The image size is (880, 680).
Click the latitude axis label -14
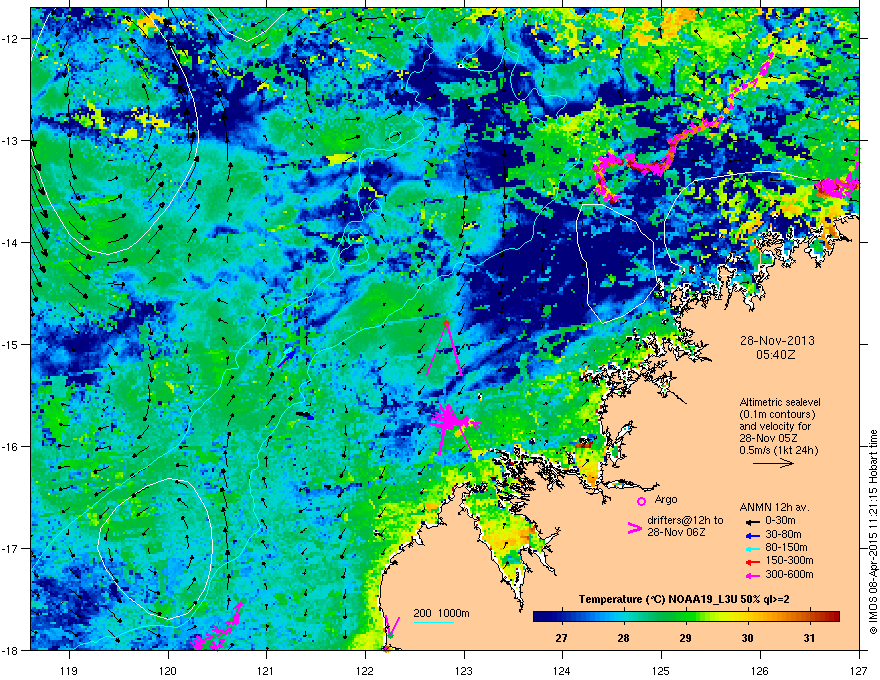coord(10,242)
